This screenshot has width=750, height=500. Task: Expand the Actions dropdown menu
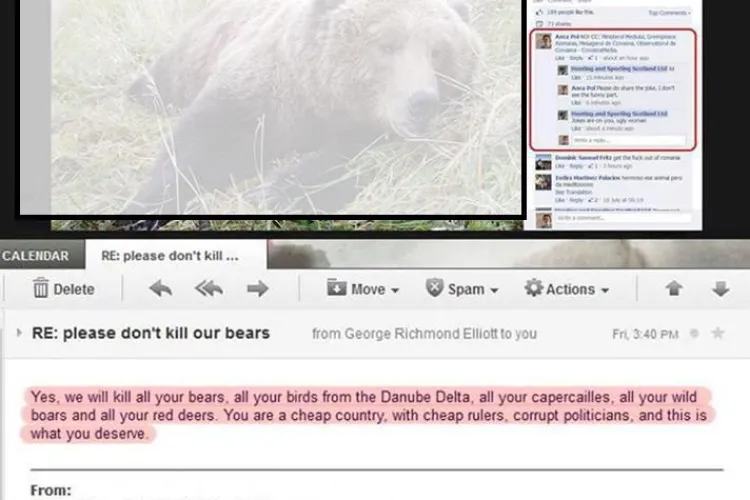[605, 290]
